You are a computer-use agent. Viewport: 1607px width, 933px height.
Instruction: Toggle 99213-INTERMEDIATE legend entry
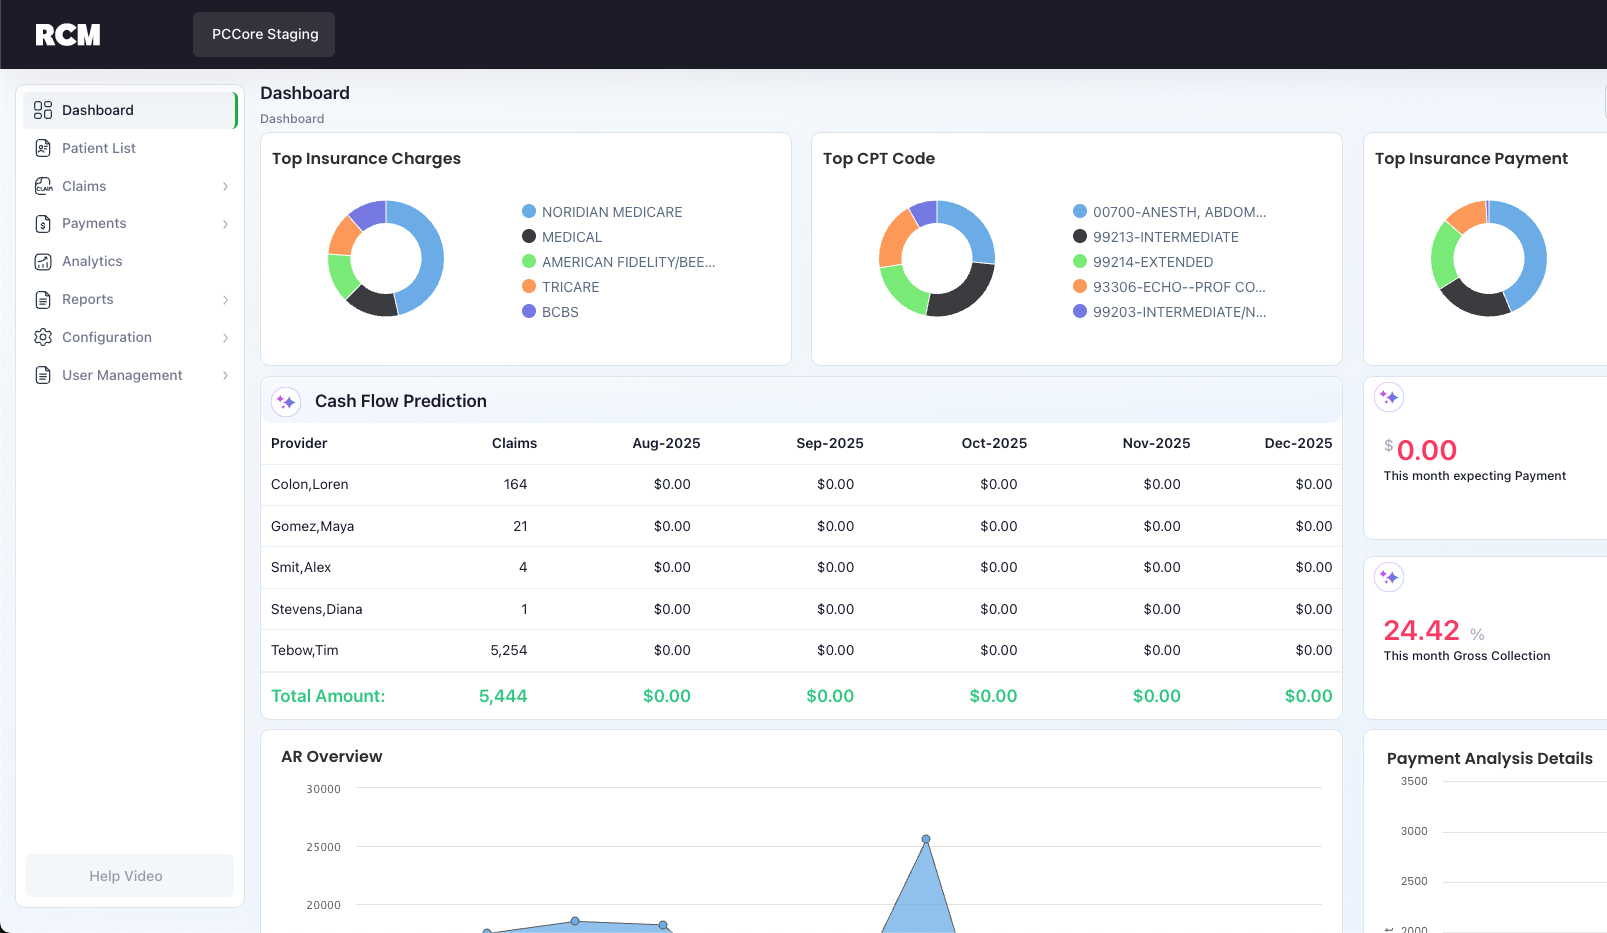pos(1156,237)
